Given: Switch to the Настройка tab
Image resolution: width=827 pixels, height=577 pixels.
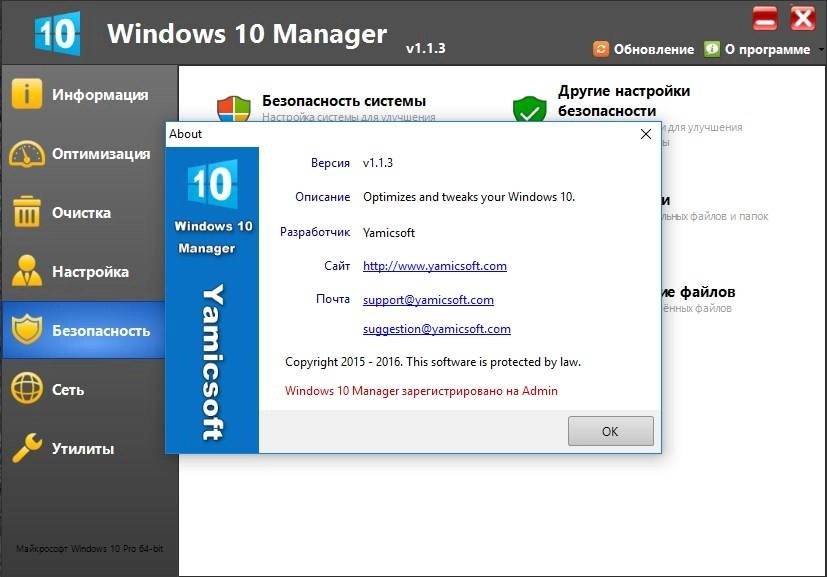Looking at the screenshot, I should coord(90,272).
